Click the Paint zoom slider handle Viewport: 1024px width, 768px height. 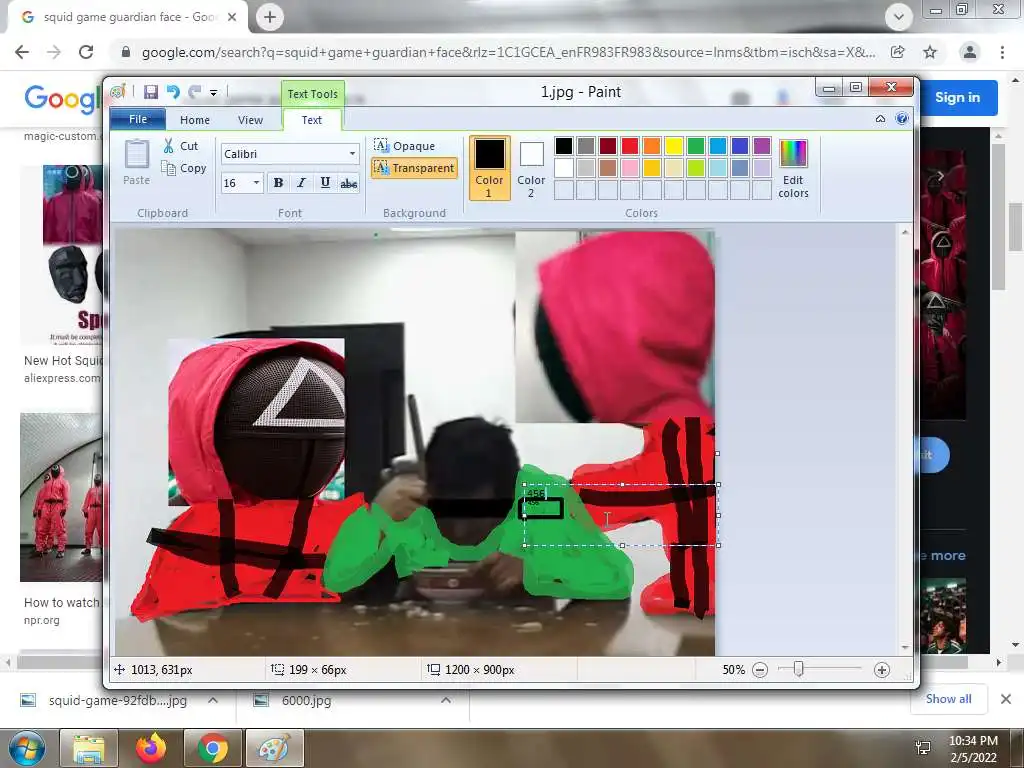[x=798, y=669]
